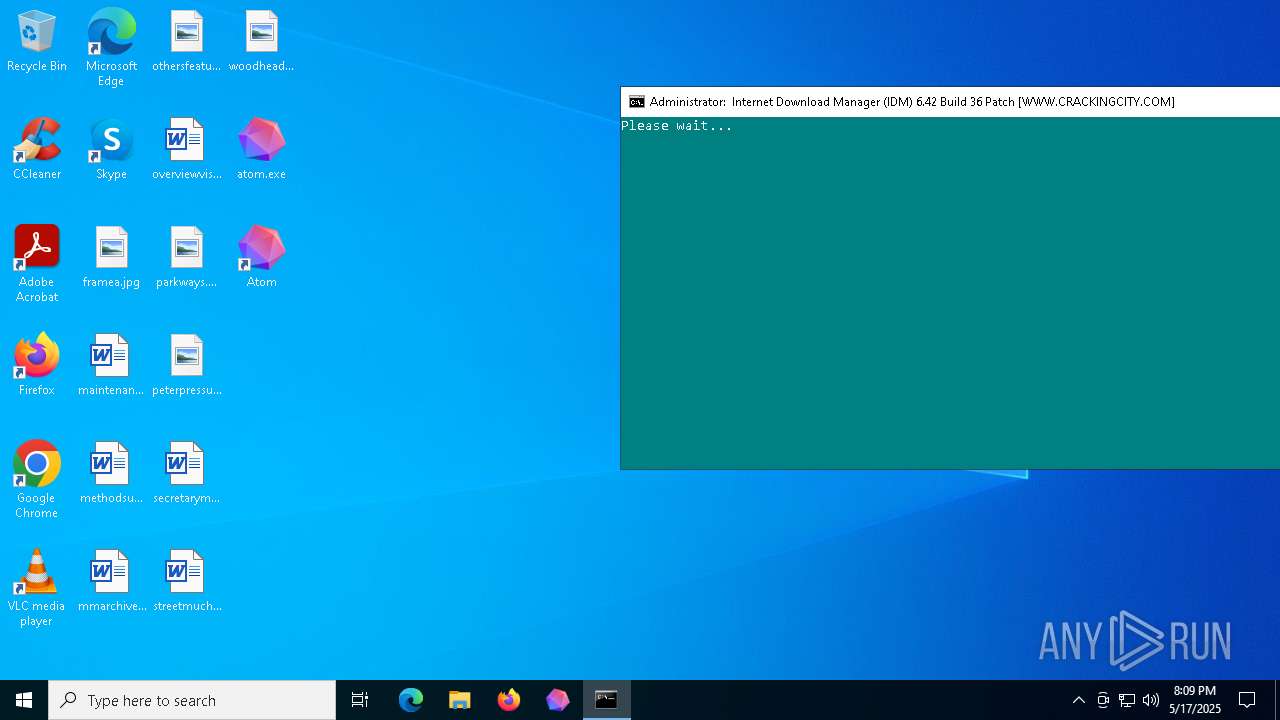Open the volume control tray icon
Viewport: 1280px width, 720px height.
tap(1151, 700)
